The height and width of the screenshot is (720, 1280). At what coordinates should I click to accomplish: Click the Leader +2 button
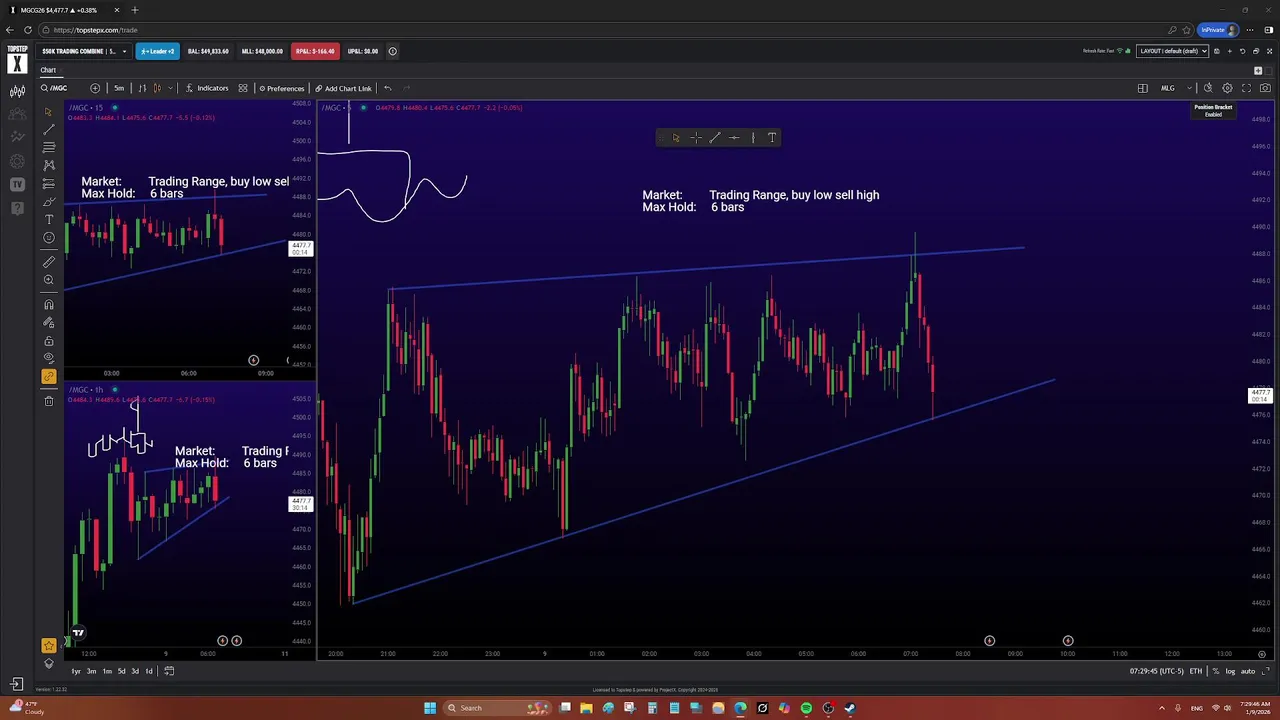(158, 51)
